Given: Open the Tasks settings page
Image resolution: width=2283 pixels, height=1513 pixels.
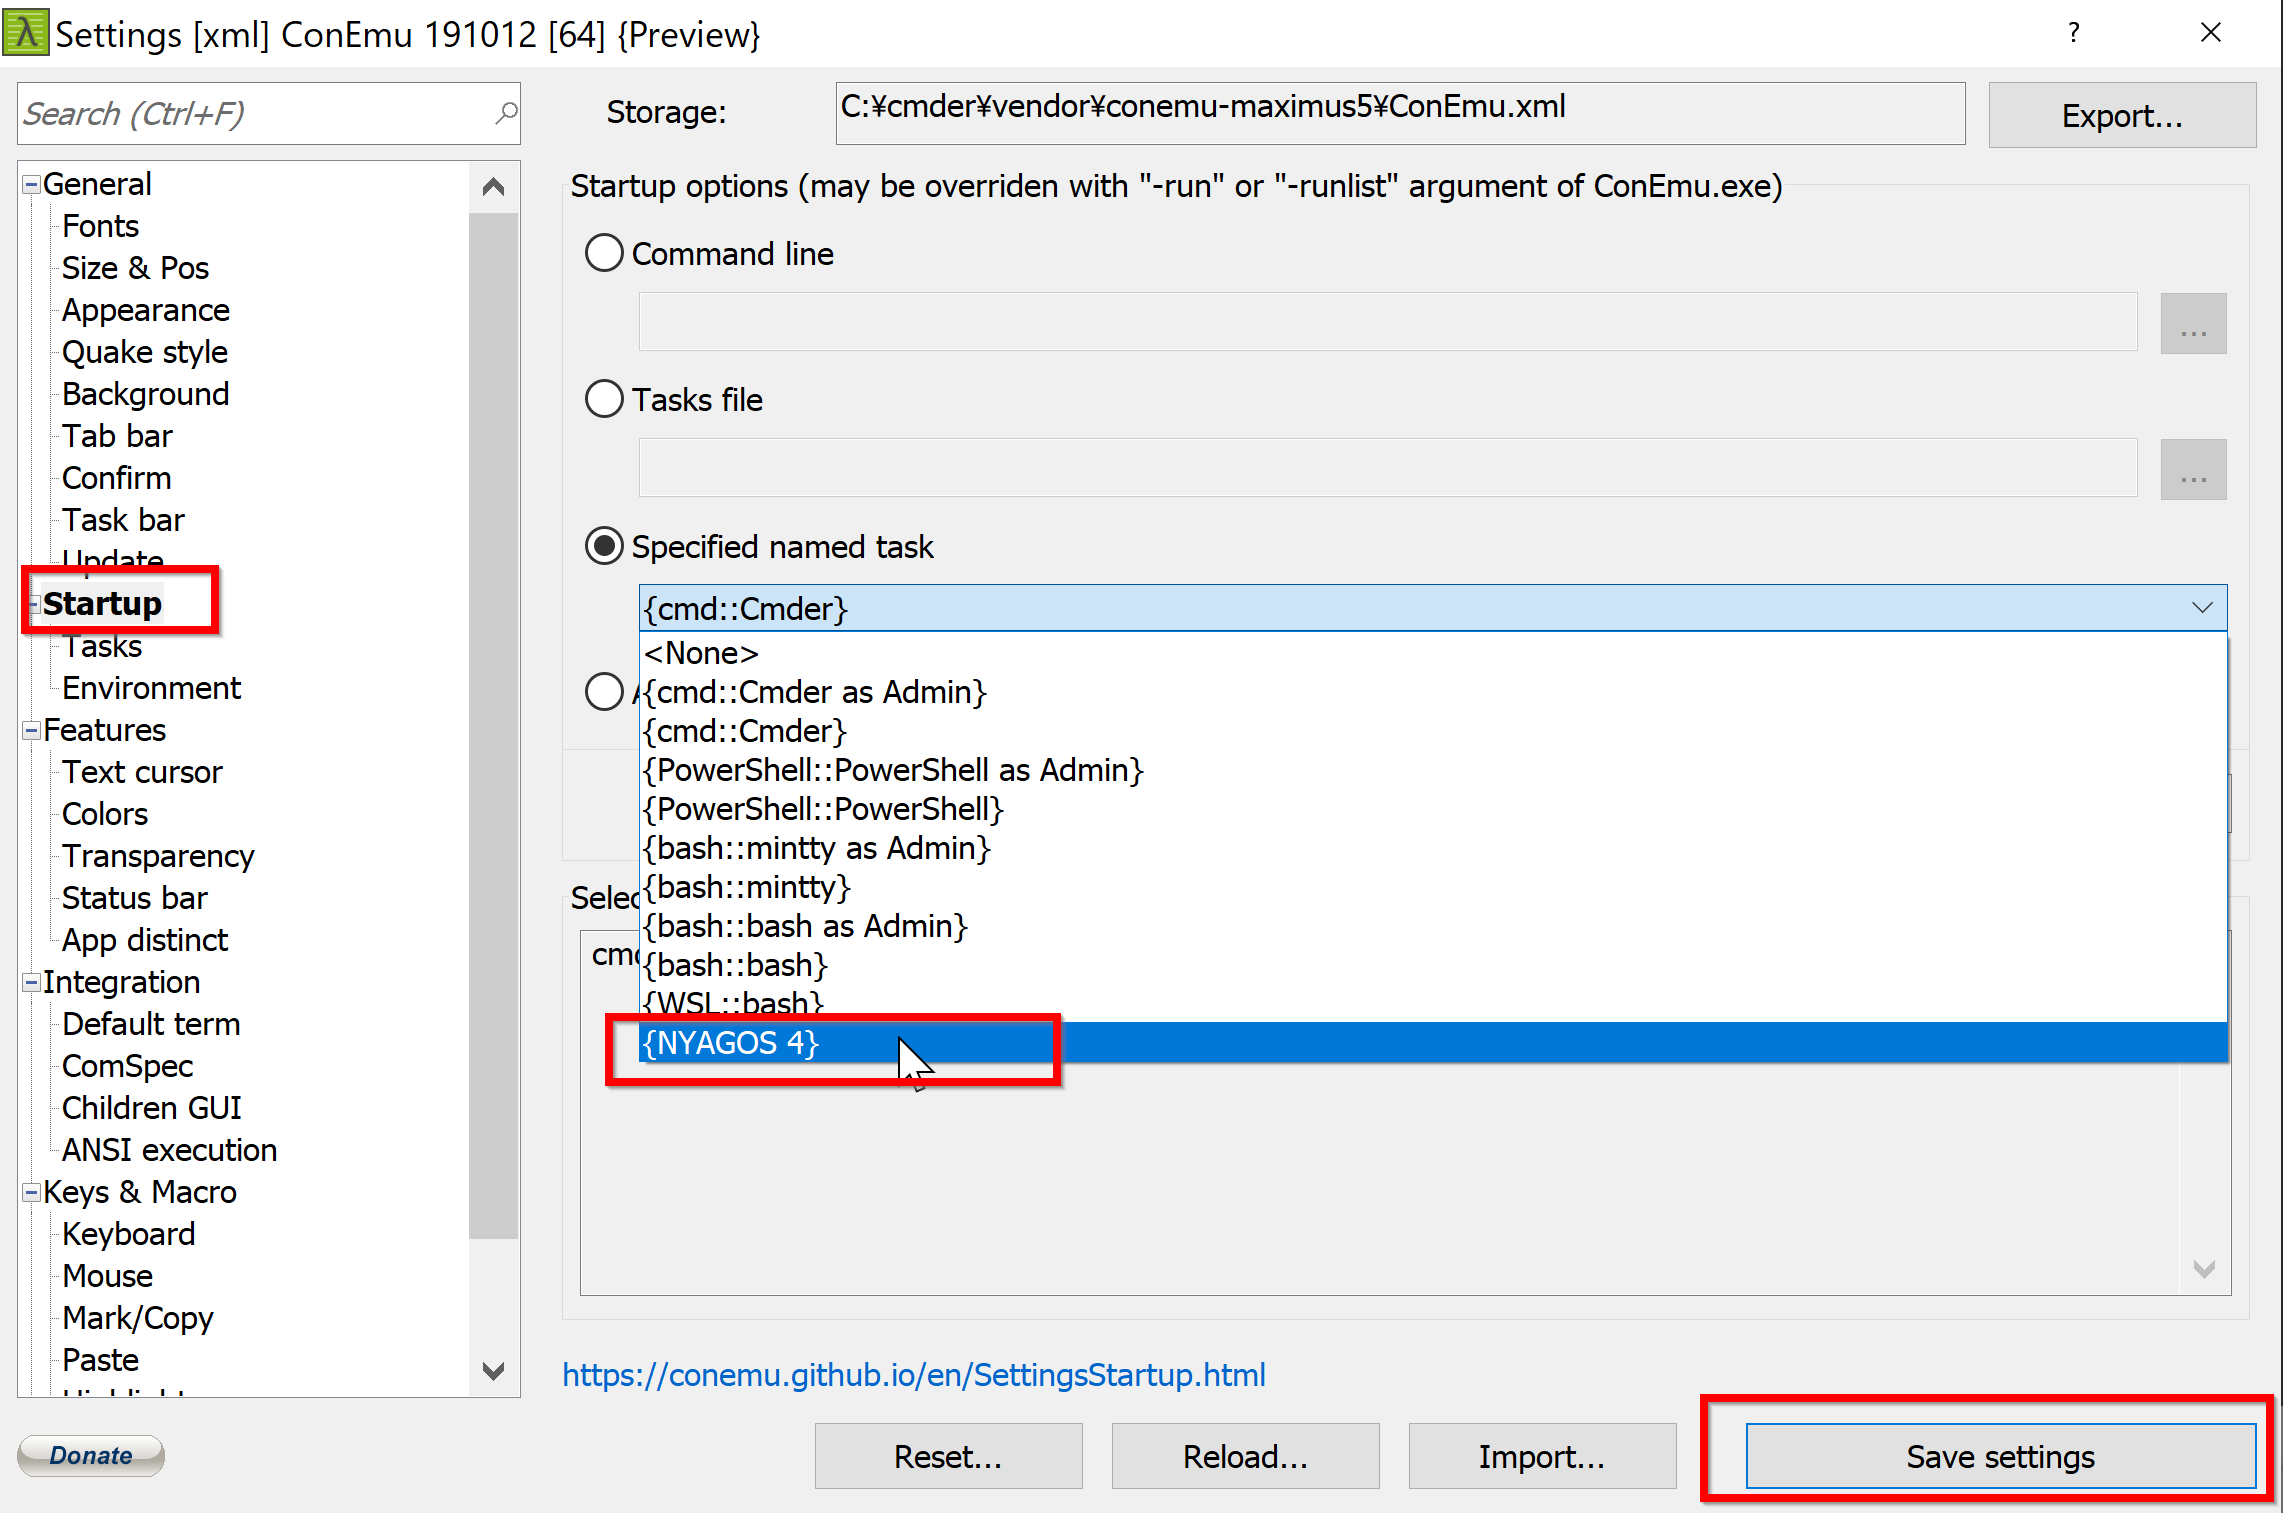Looking at the screenshot, I should click(x=102, y=646).
